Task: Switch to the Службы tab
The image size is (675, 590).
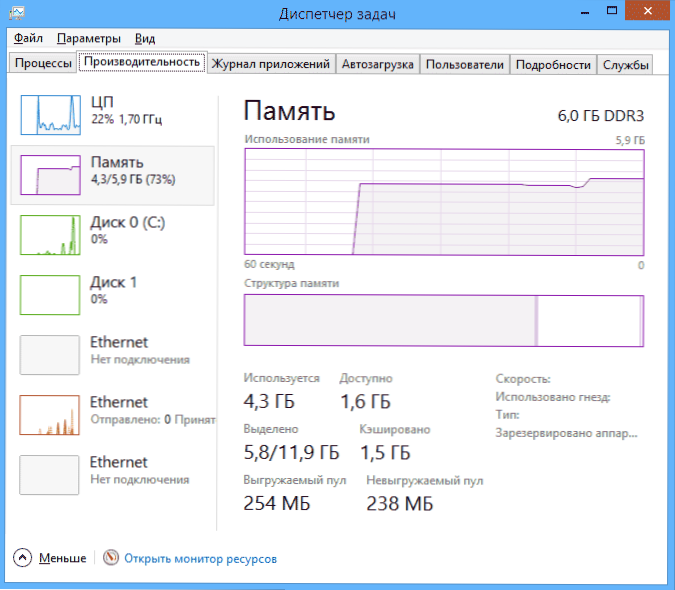Action: click(625, 65)
